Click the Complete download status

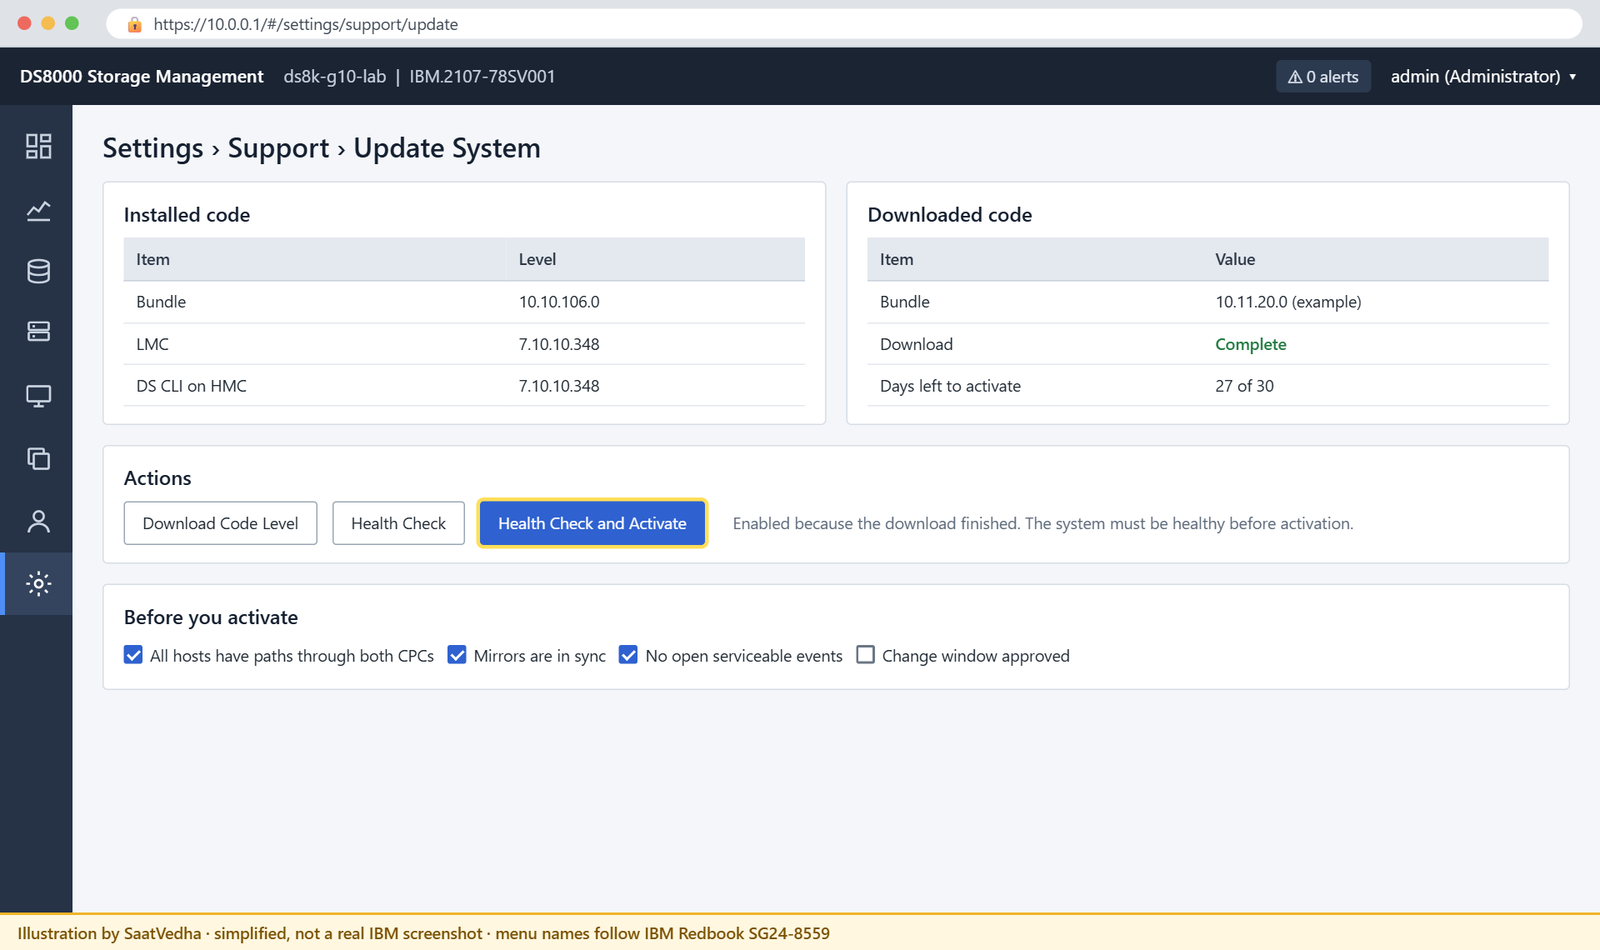(1250, 344)
